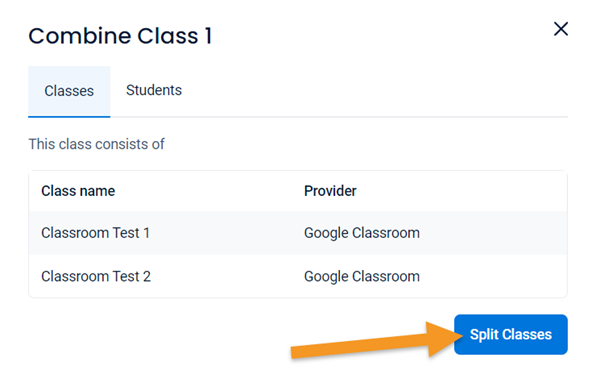Click the blue underline beneath Classes tab

pyautogui.click(x=69, y=116)
